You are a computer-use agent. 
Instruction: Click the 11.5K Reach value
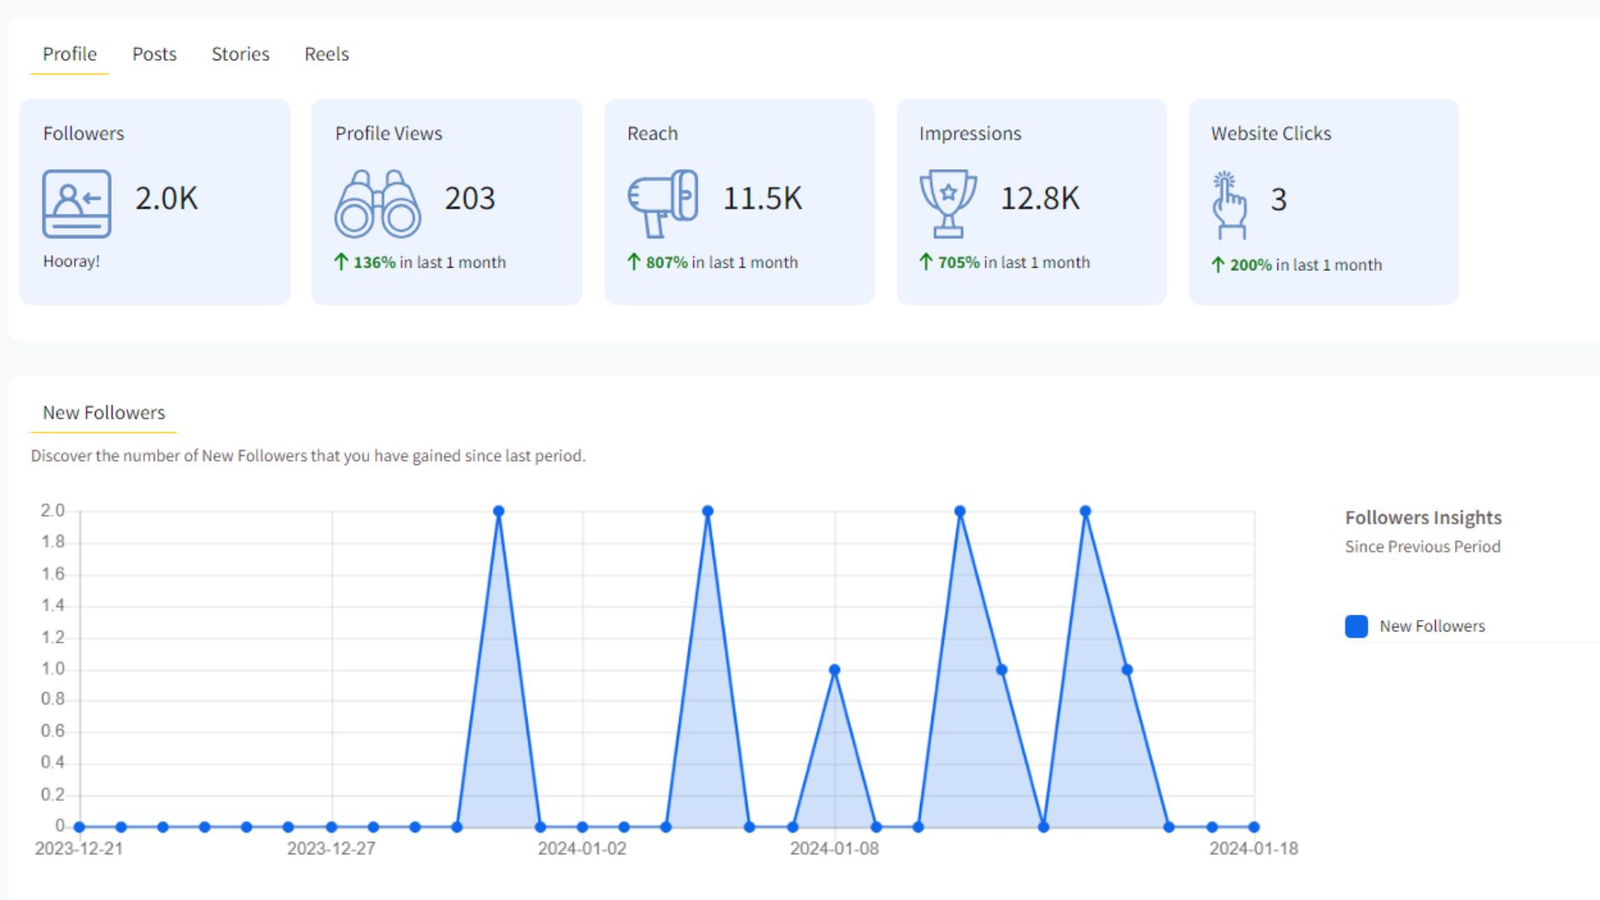pos(762,198)
